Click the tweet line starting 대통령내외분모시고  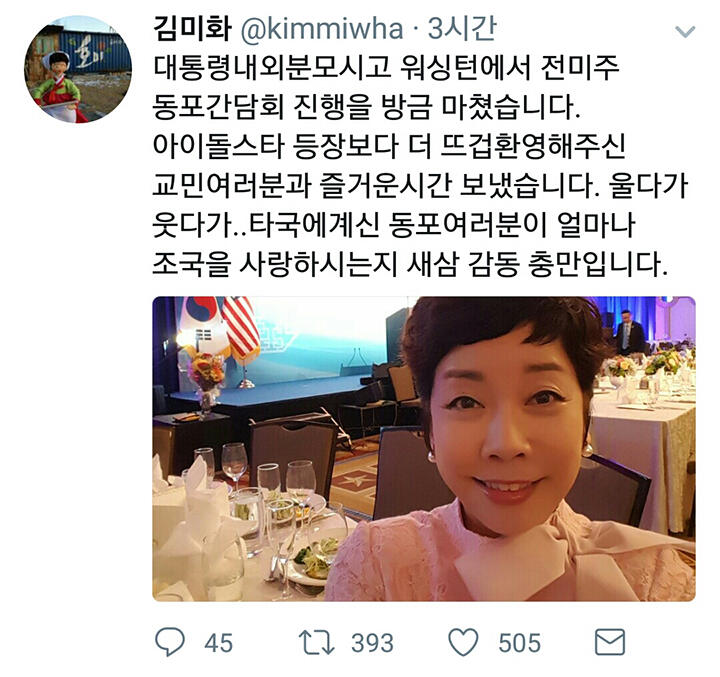click(386, 68)
